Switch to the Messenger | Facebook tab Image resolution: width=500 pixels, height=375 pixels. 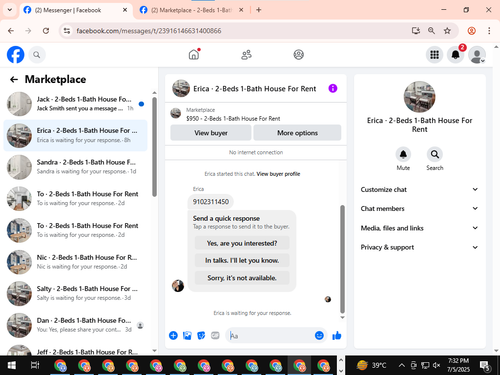coord(76,10)
